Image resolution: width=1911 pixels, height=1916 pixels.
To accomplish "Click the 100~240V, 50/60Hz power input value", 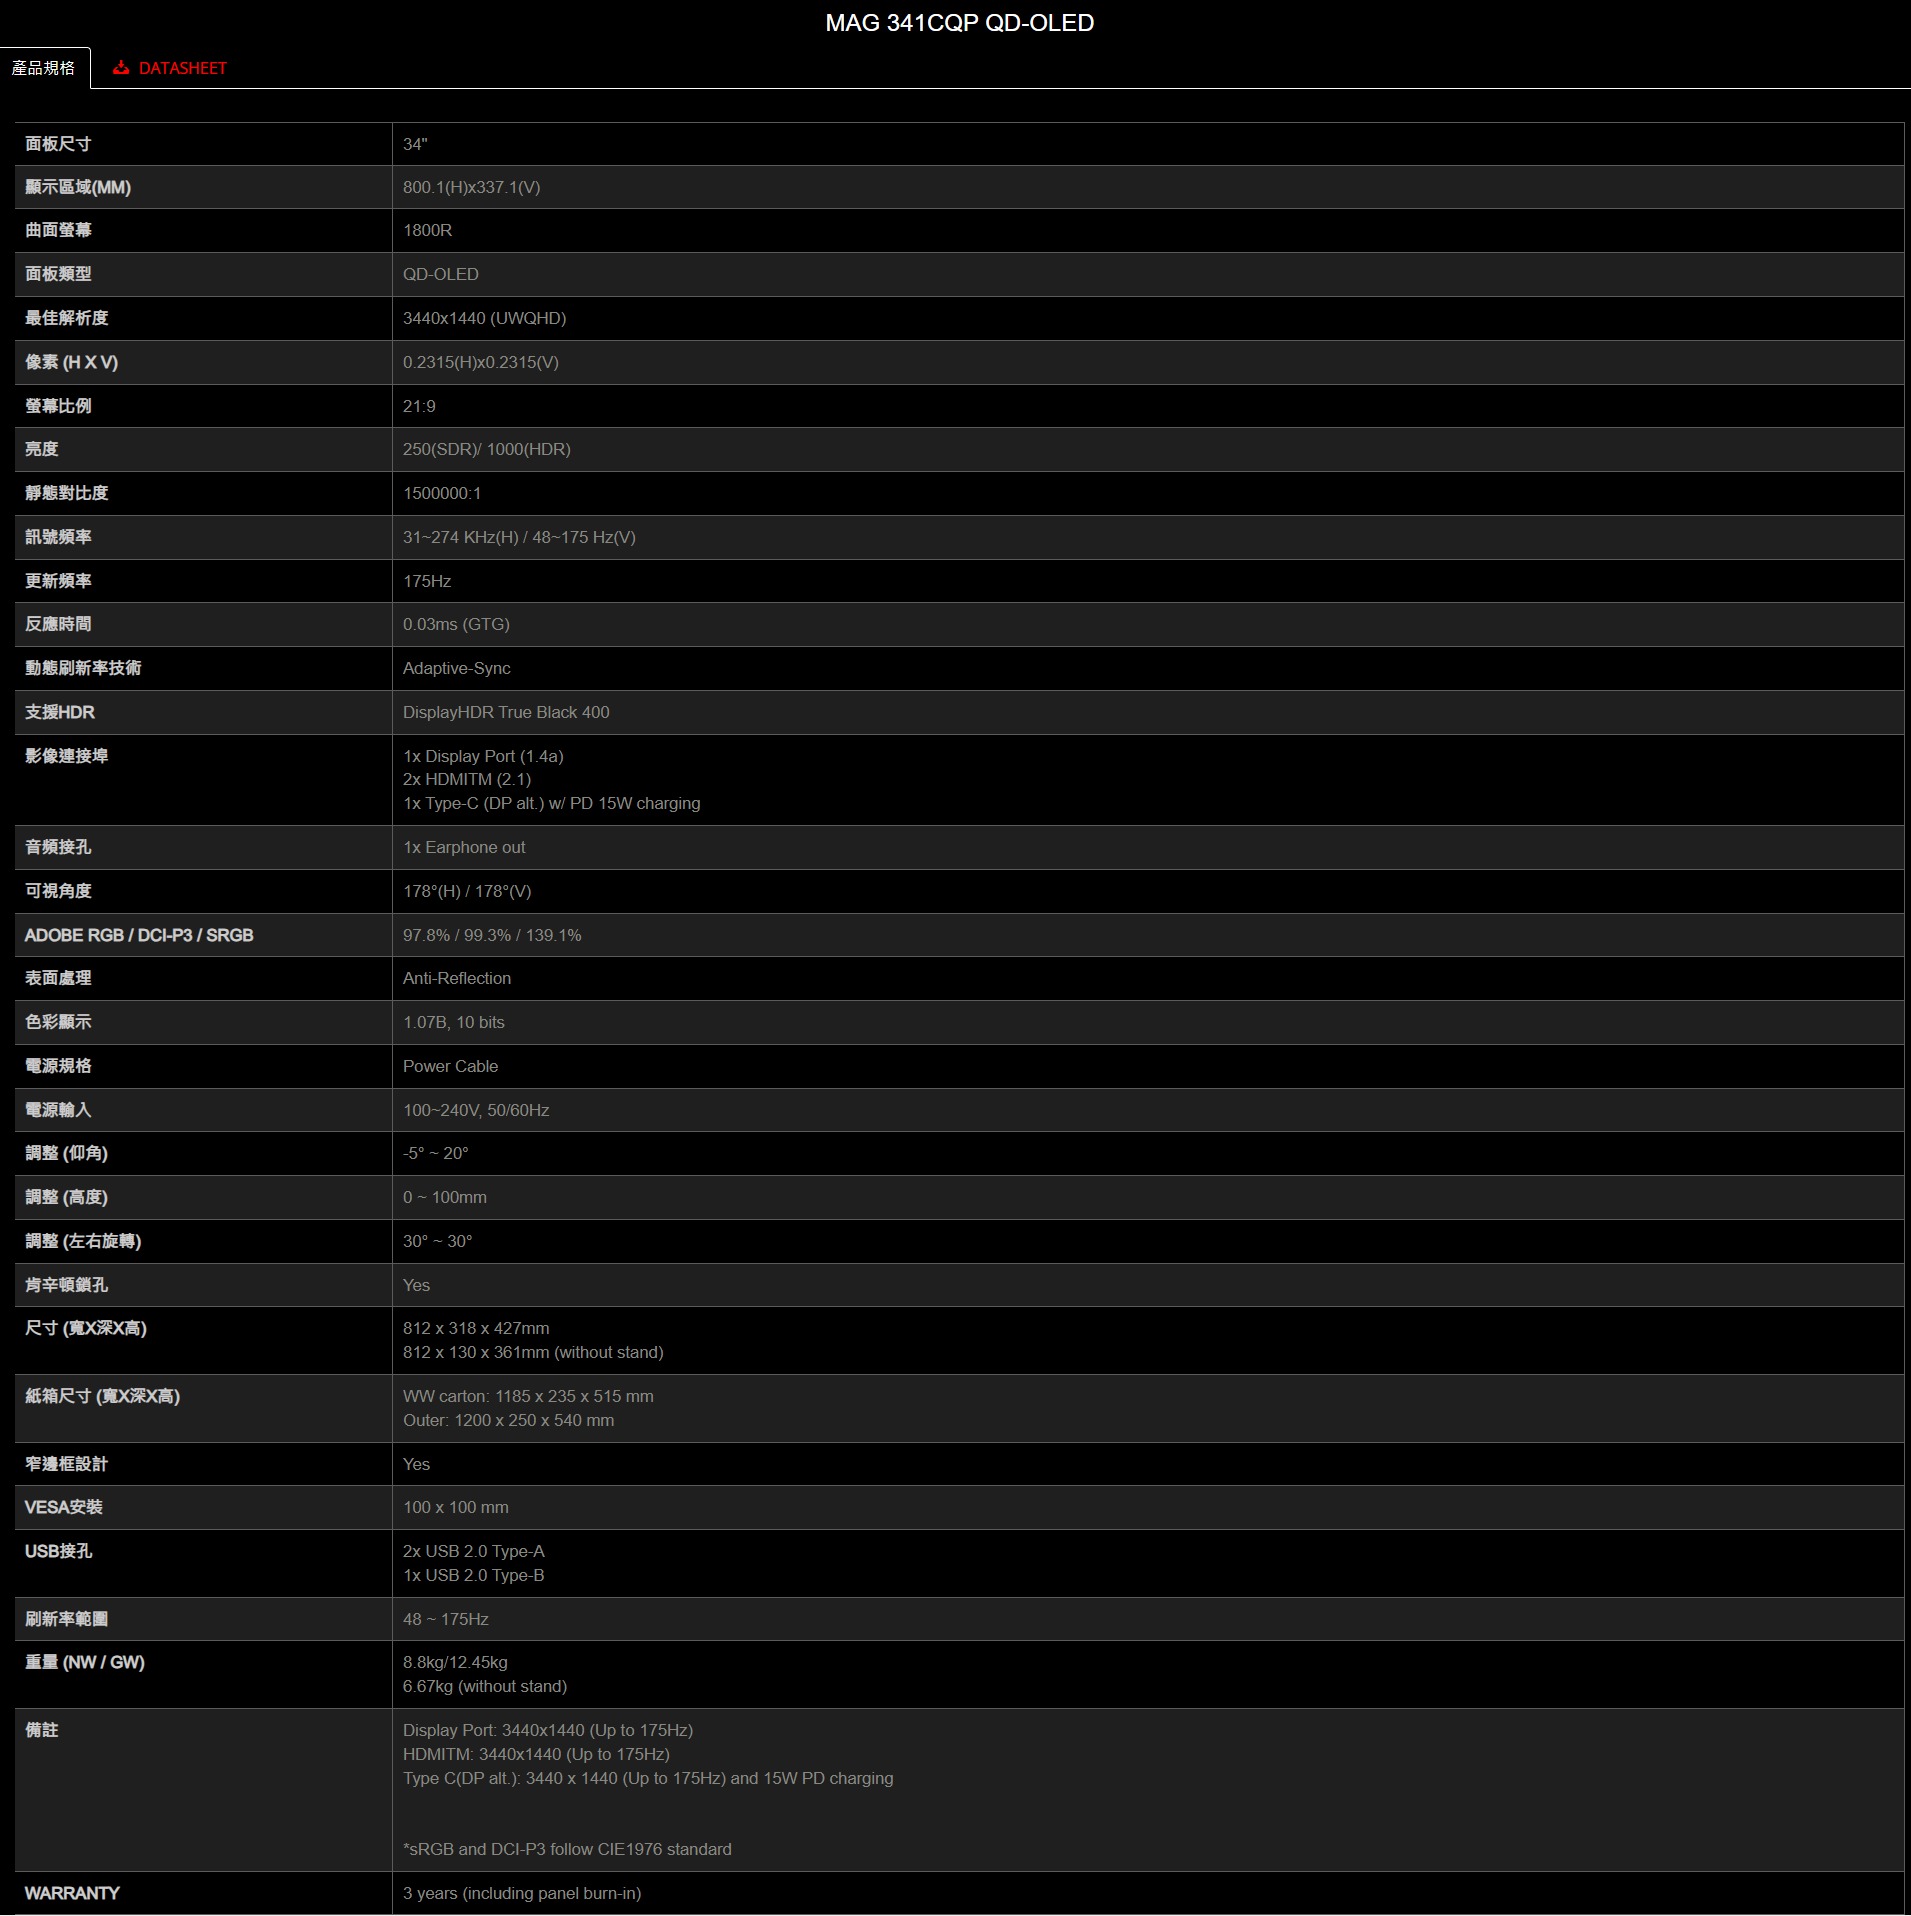I will coord(476,1110).
